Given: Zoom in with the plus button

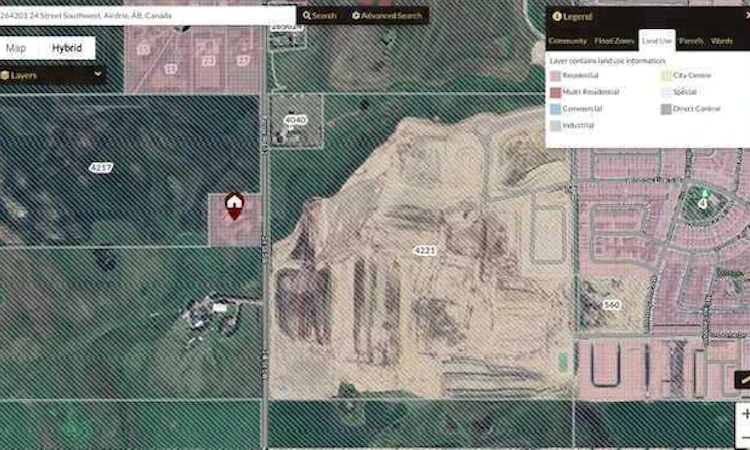Looking at the screenshot, I should click(x=744, y=414).
